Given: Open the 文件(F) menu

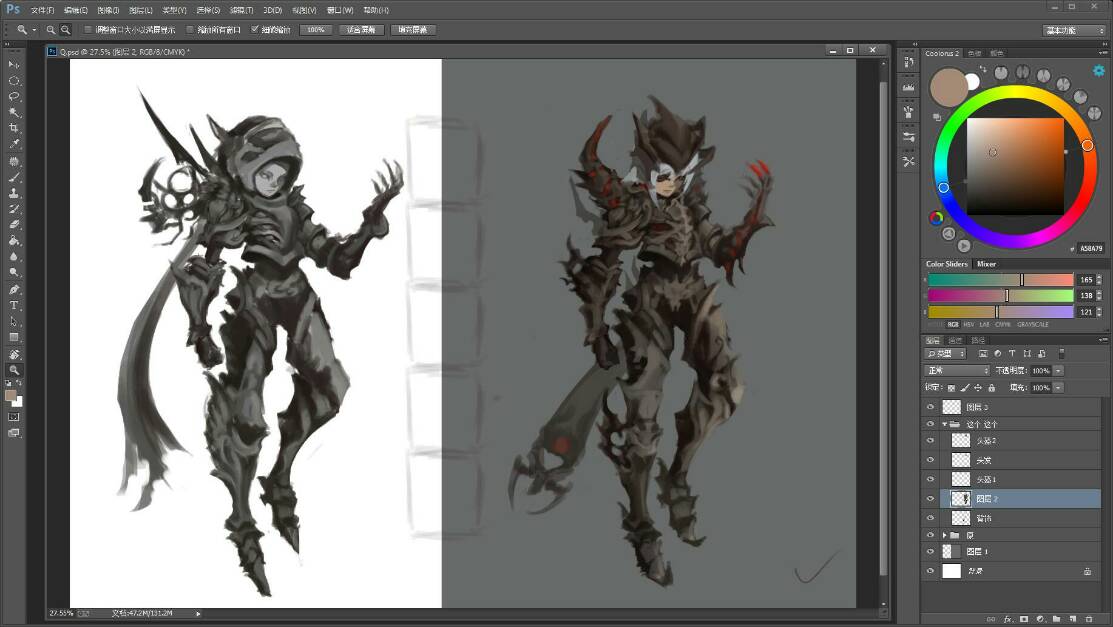Looking at the screenshot, I should click(42, 10).
